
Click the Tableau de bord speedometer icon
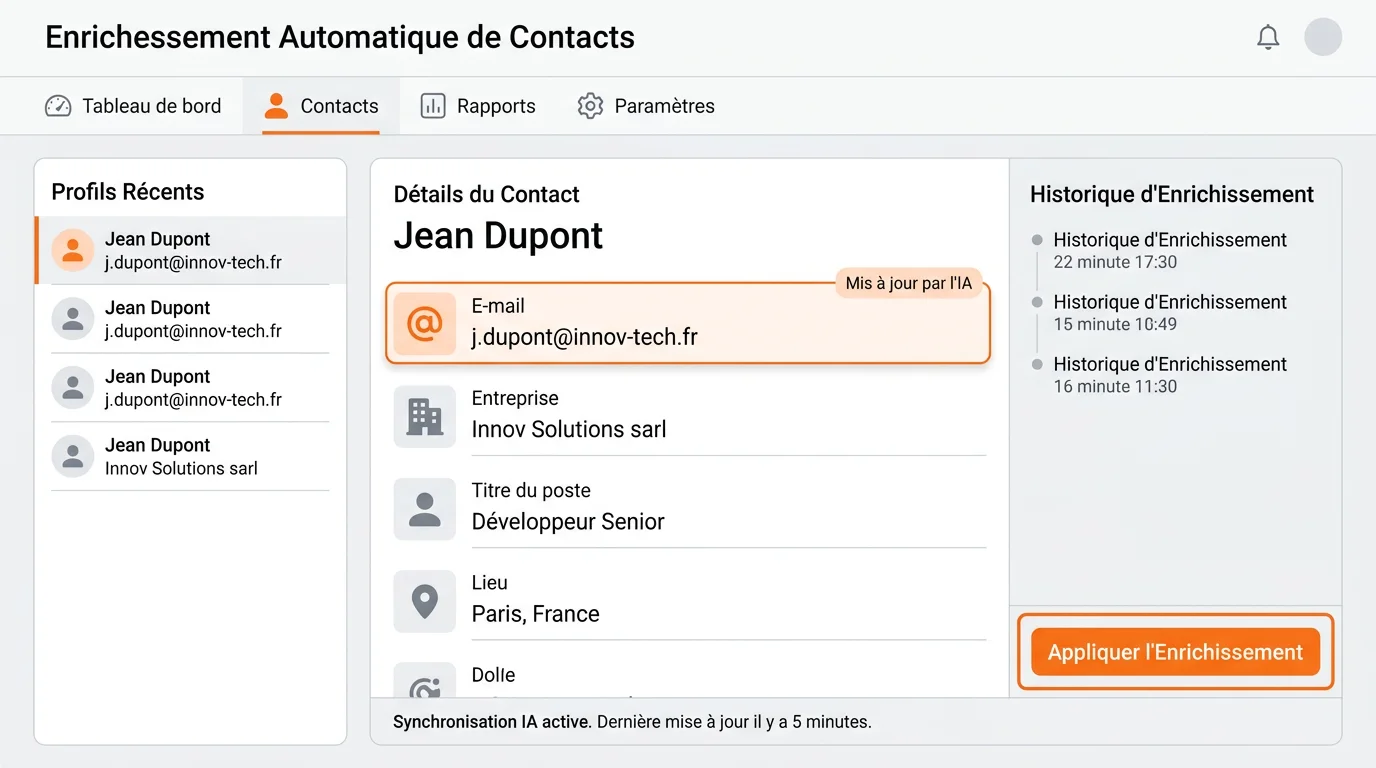click(58, 105)
